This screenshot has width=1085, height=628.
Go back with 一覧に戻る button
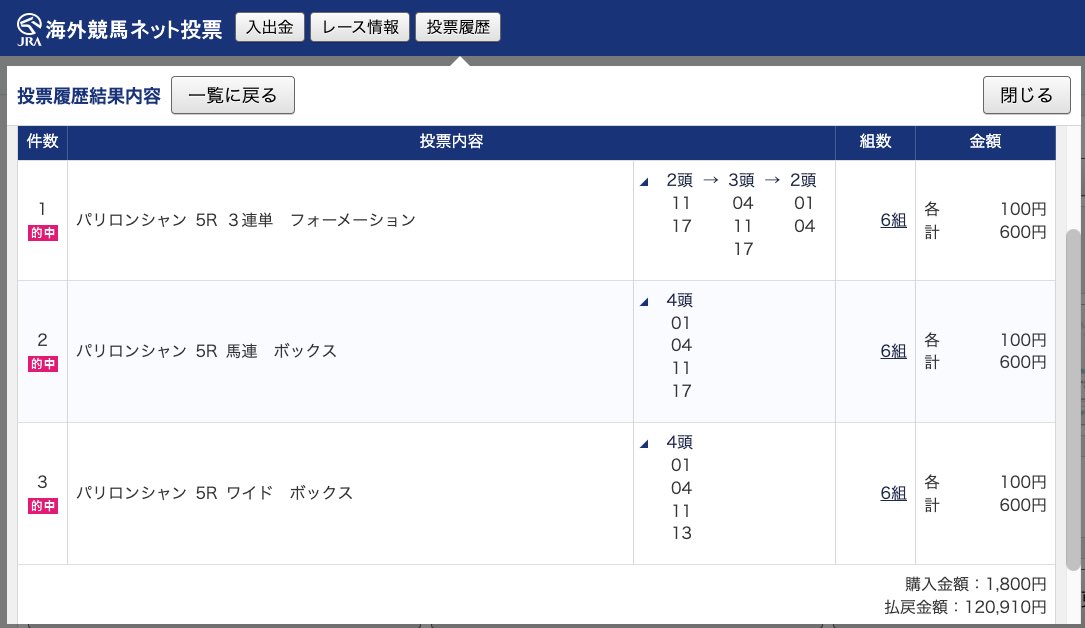pyautogui.click(x=232, y=95)
